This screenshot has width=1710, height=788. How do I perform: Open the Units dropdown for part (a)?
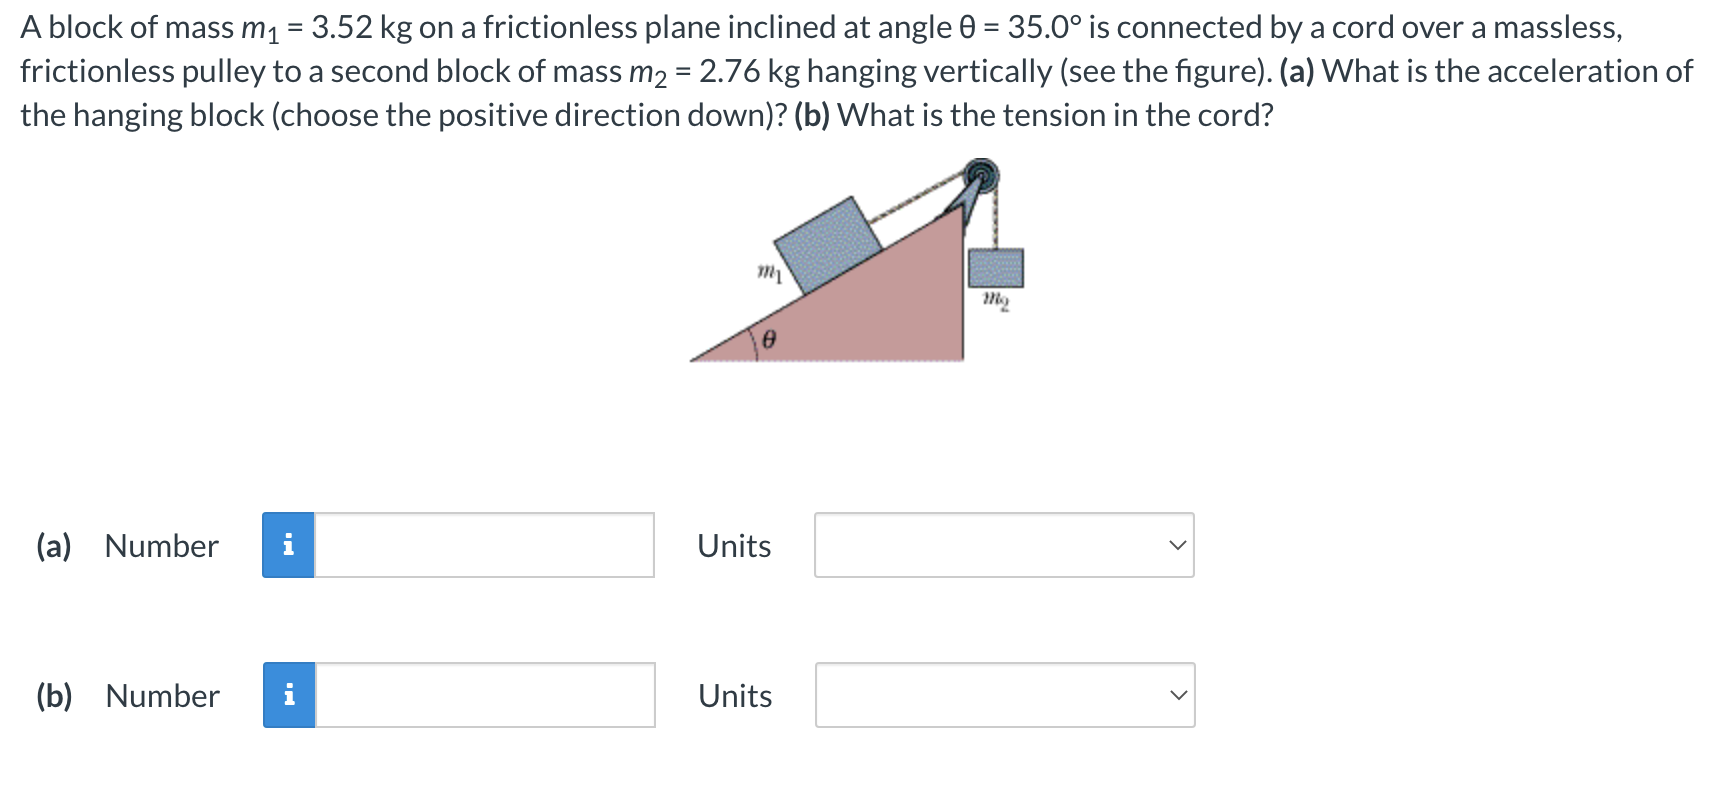click(1003, 545)
